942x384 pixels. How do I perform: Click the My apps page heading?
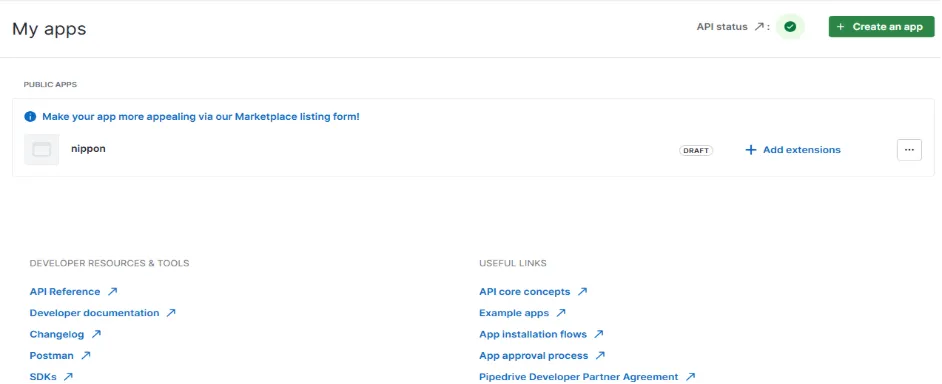49,29
